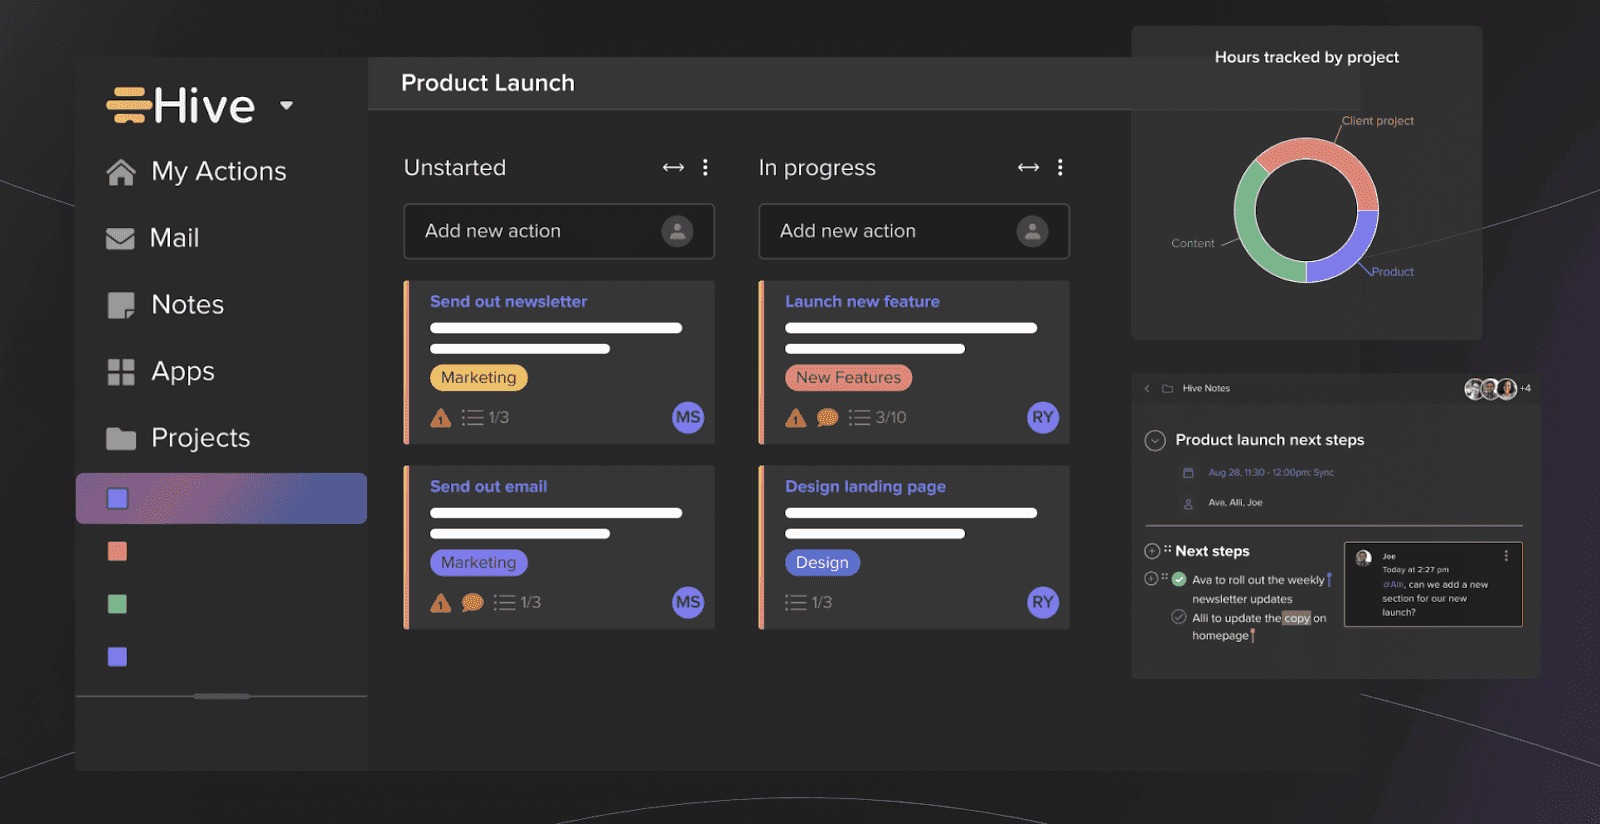The width and height of the screenshot is (1600, 824).
Task: Open the Send out newsletter card title
Action: click(508, 302)
